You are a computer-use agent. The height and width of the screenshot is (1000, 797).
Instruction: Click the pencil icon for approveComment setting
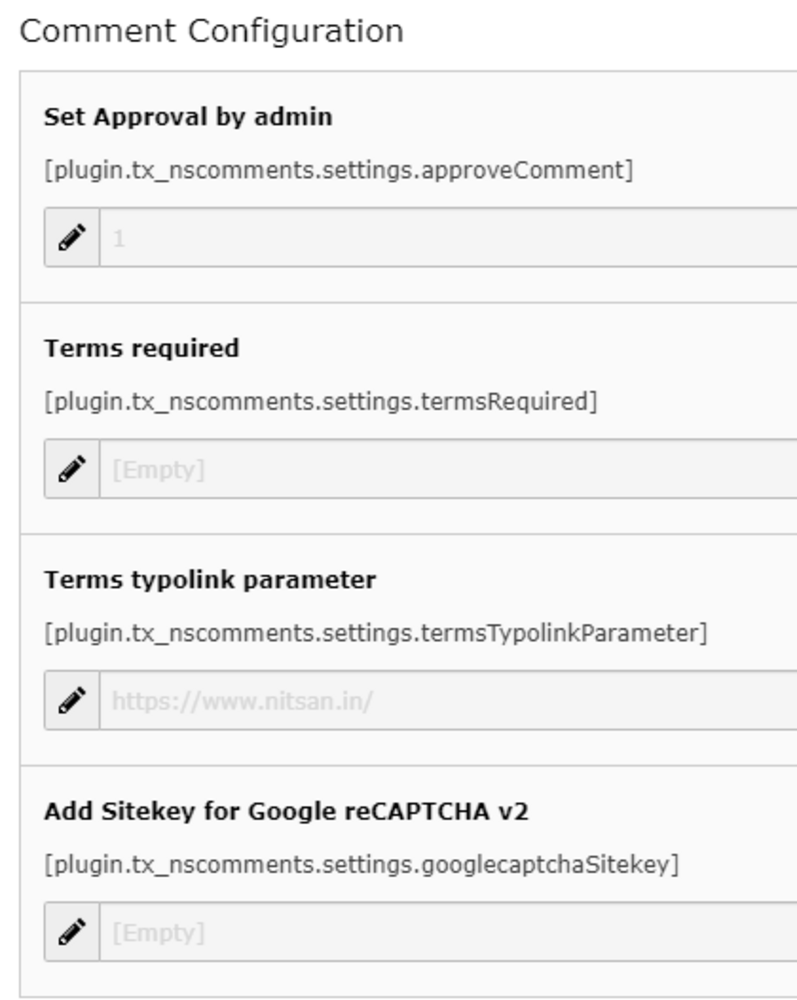(x=72, y=237)
